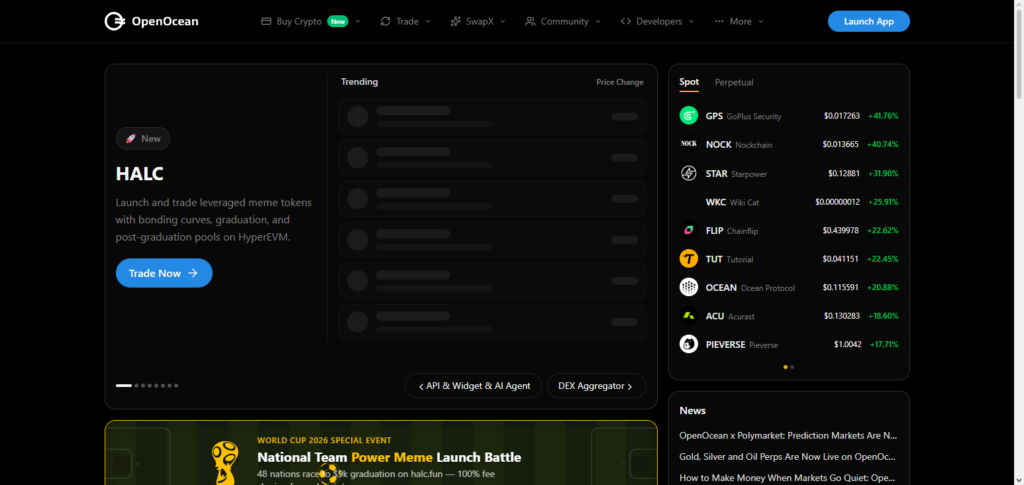Click the ACU Acurast token icon

(x=688, y=315)
